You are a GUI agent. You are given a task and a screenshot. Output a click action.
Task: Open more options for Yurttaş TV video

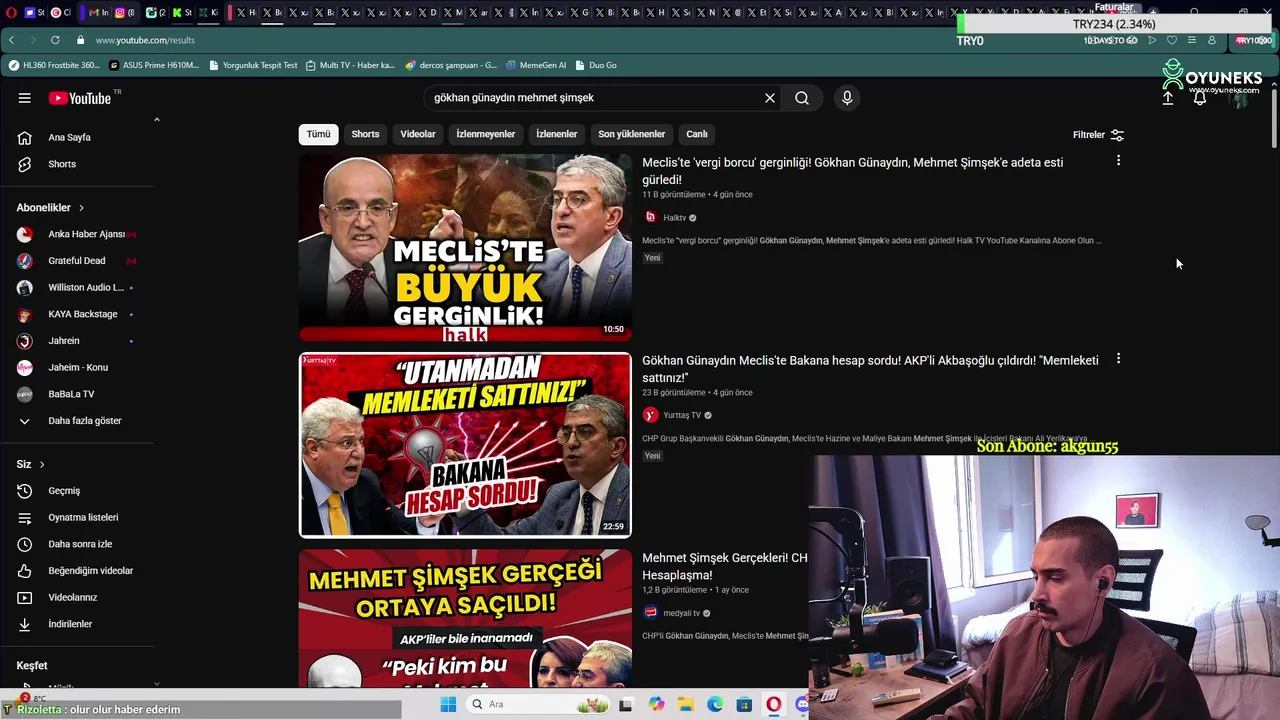1118,359
